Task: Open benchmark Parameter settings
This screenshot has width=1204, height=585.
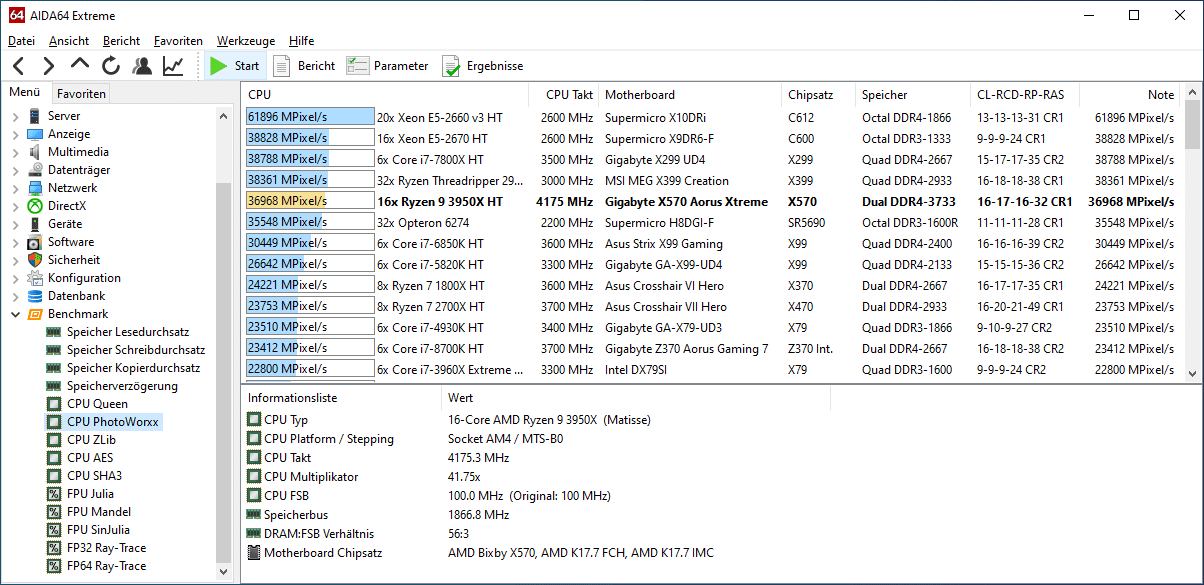Action: click(387, 66)
